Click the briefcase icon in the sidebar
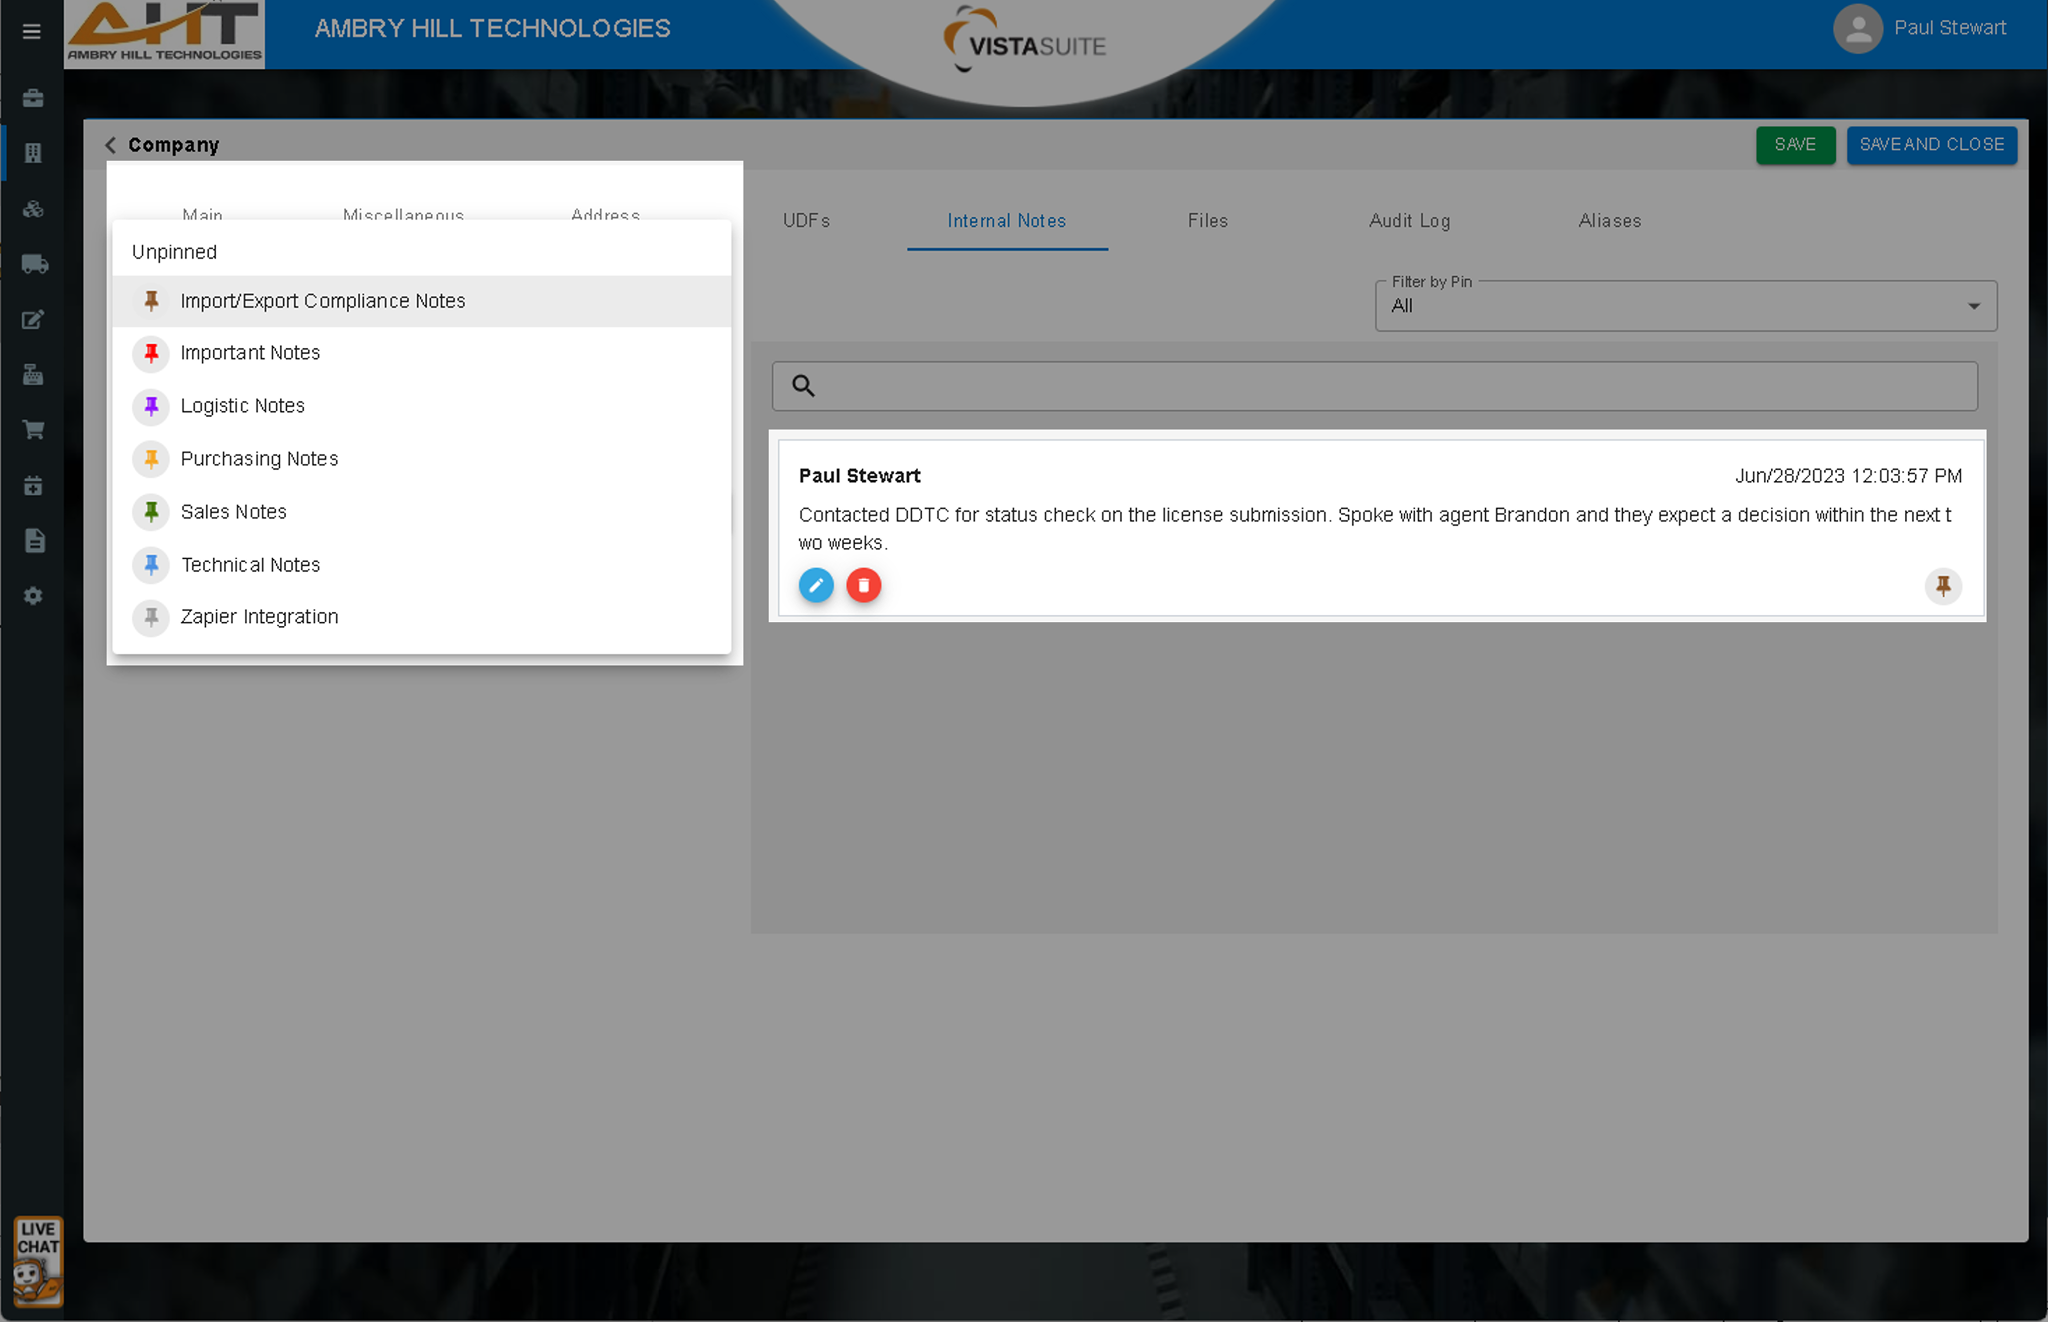Viewport: 2048px width, 1322px height. (34, 98)
